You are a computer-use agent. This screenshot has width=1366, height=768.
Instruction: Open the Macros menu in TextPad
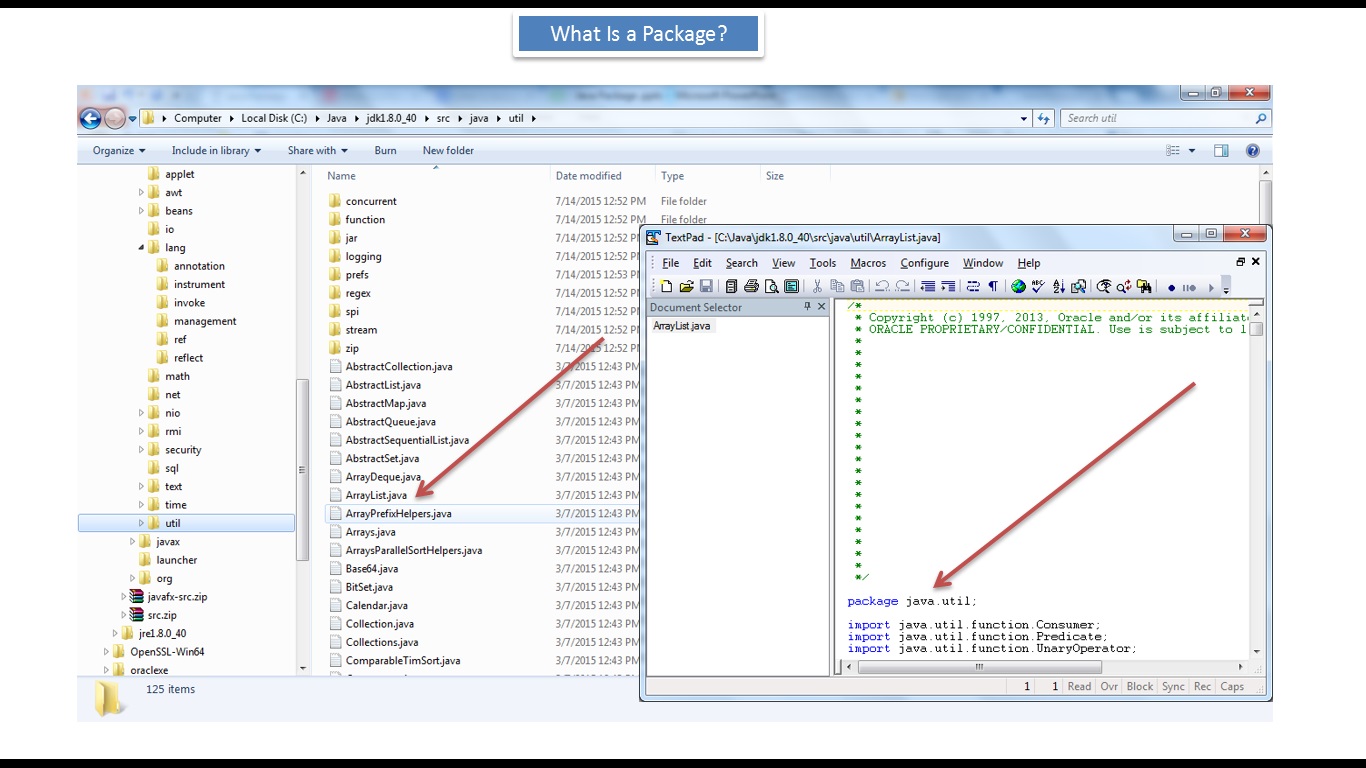coord(868,263)
